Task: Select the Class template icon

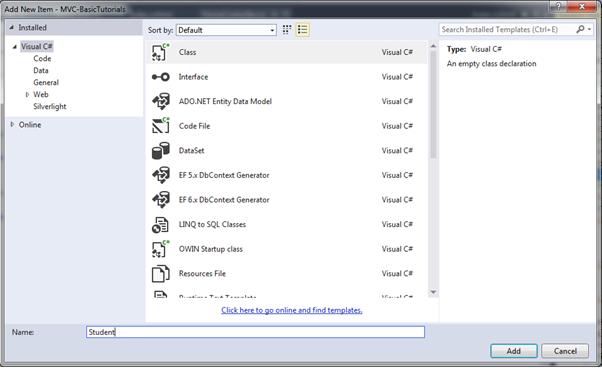Action: click(x=160, y=52)
